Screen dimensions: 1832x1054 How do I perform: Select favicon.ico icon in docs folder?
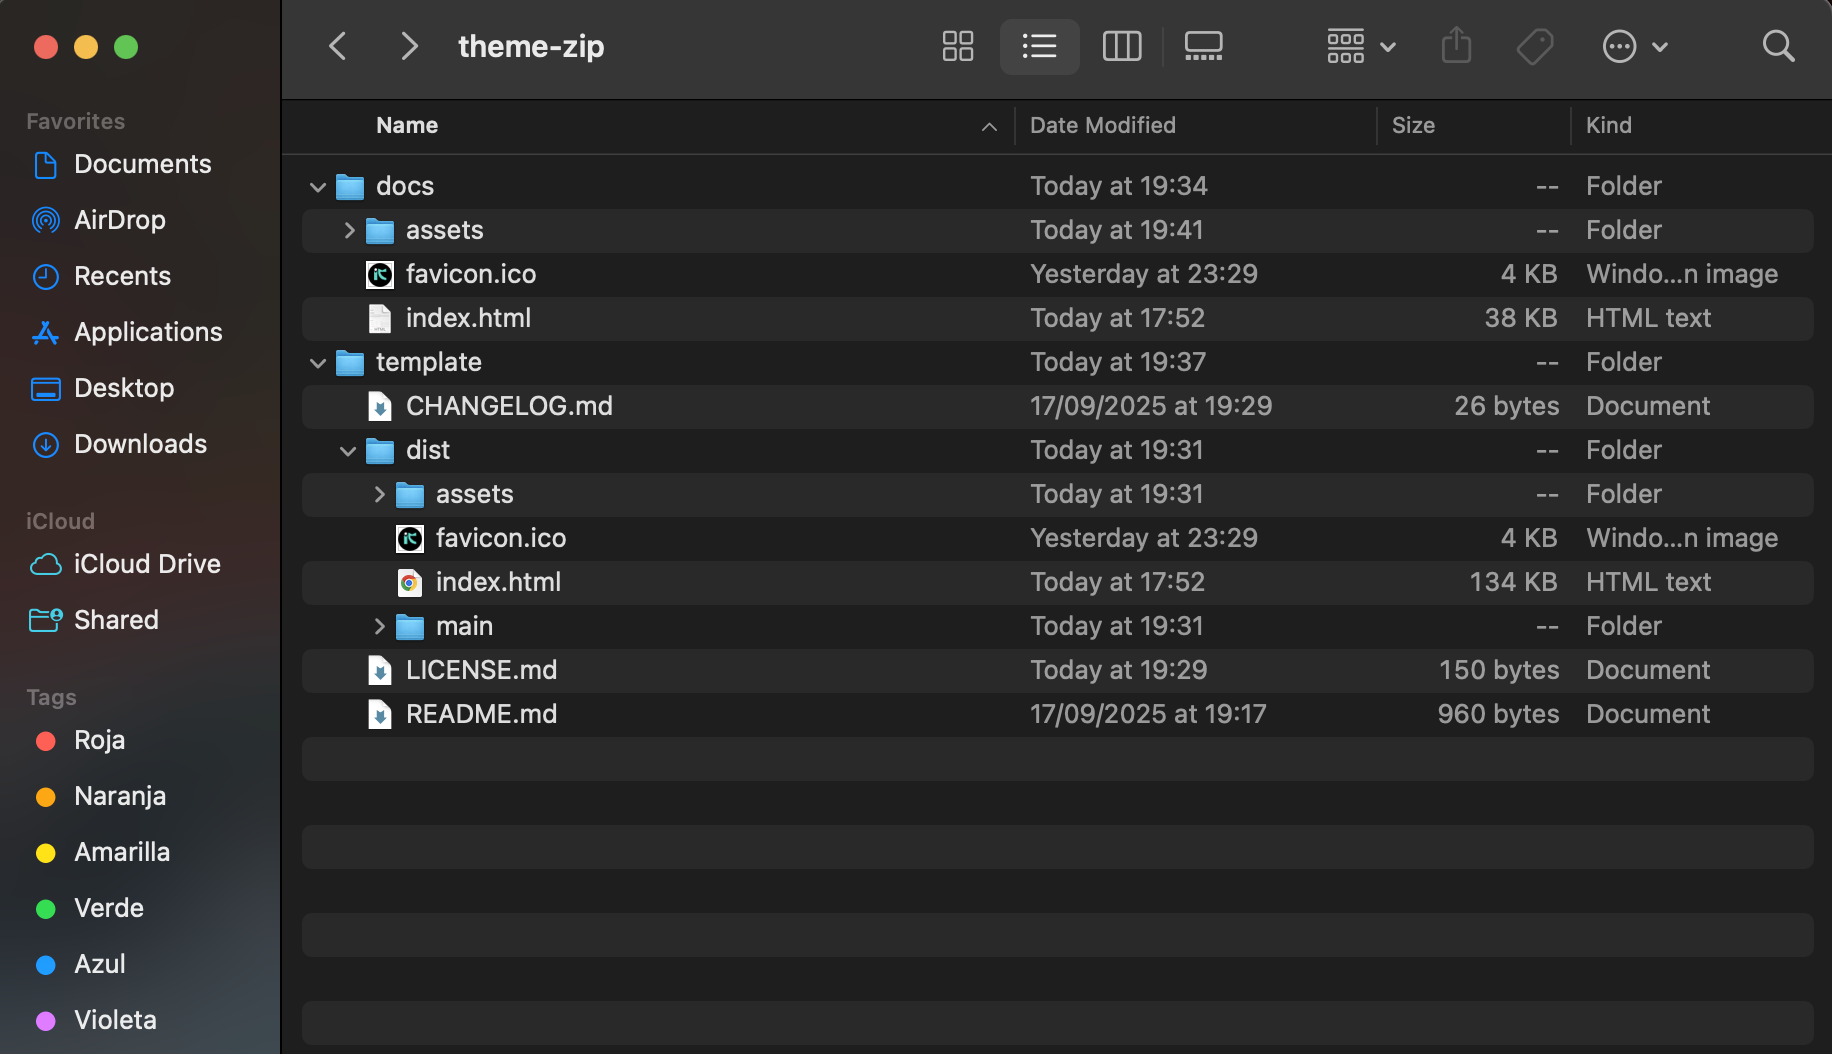pyautogui.click(x=379, y=274)
